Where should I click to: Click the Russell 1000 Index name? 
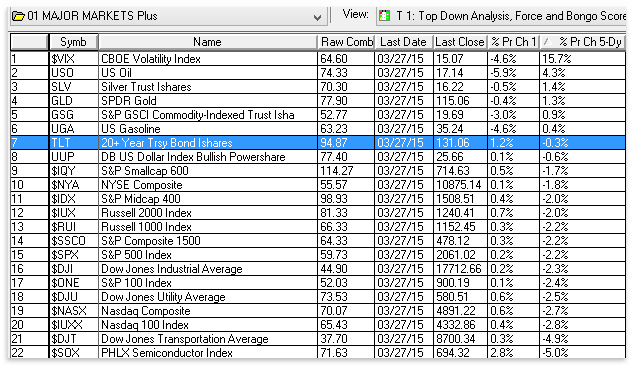pyautogui.click(x=146, y=227)
